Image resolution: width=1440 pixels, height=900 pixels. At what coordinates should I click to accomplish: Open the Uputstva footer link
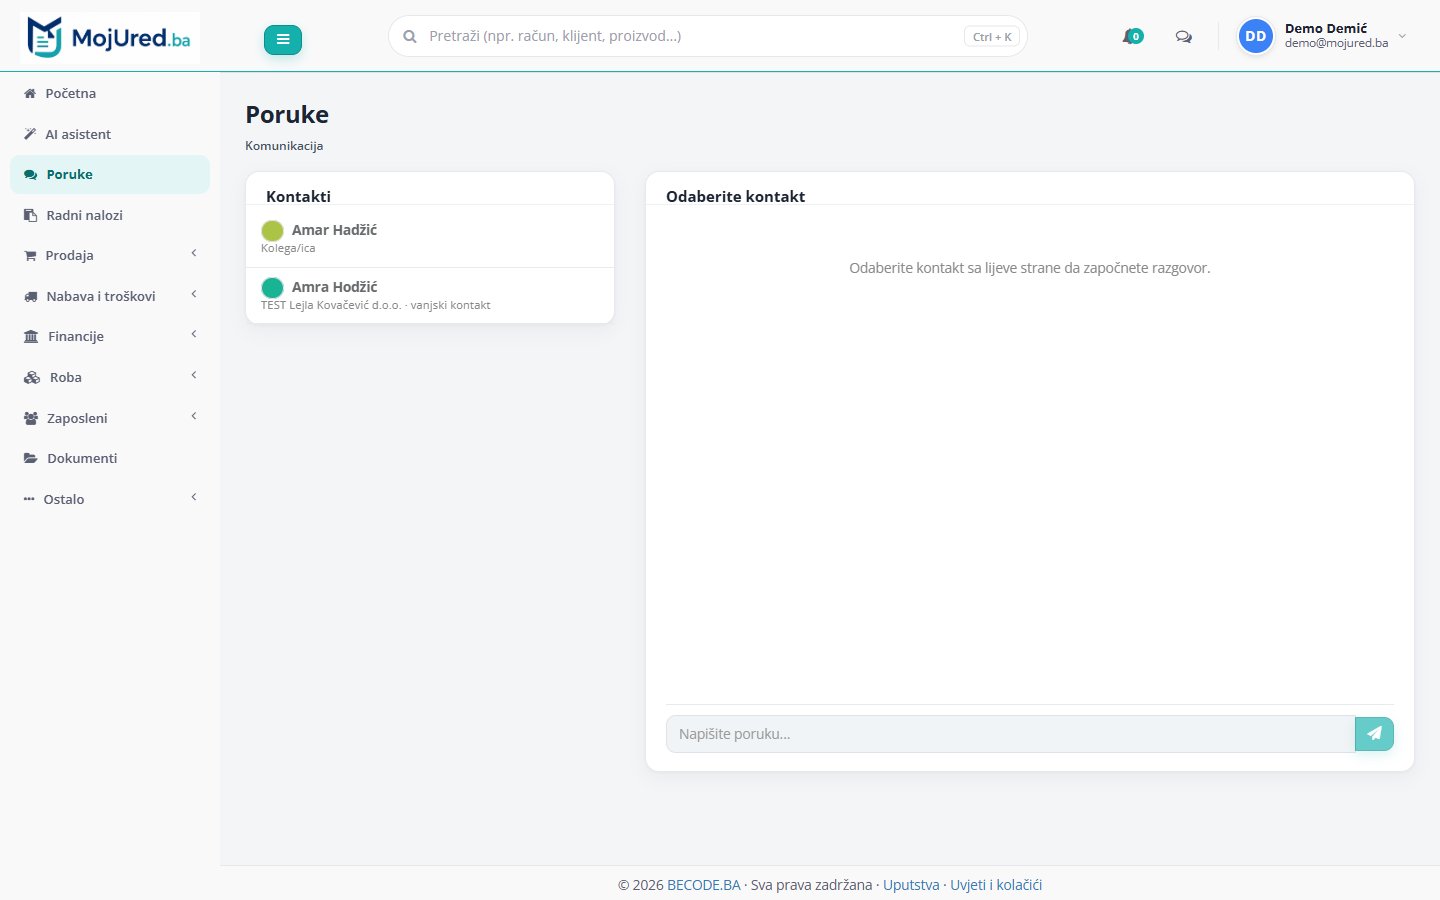[x=911, y=885]
